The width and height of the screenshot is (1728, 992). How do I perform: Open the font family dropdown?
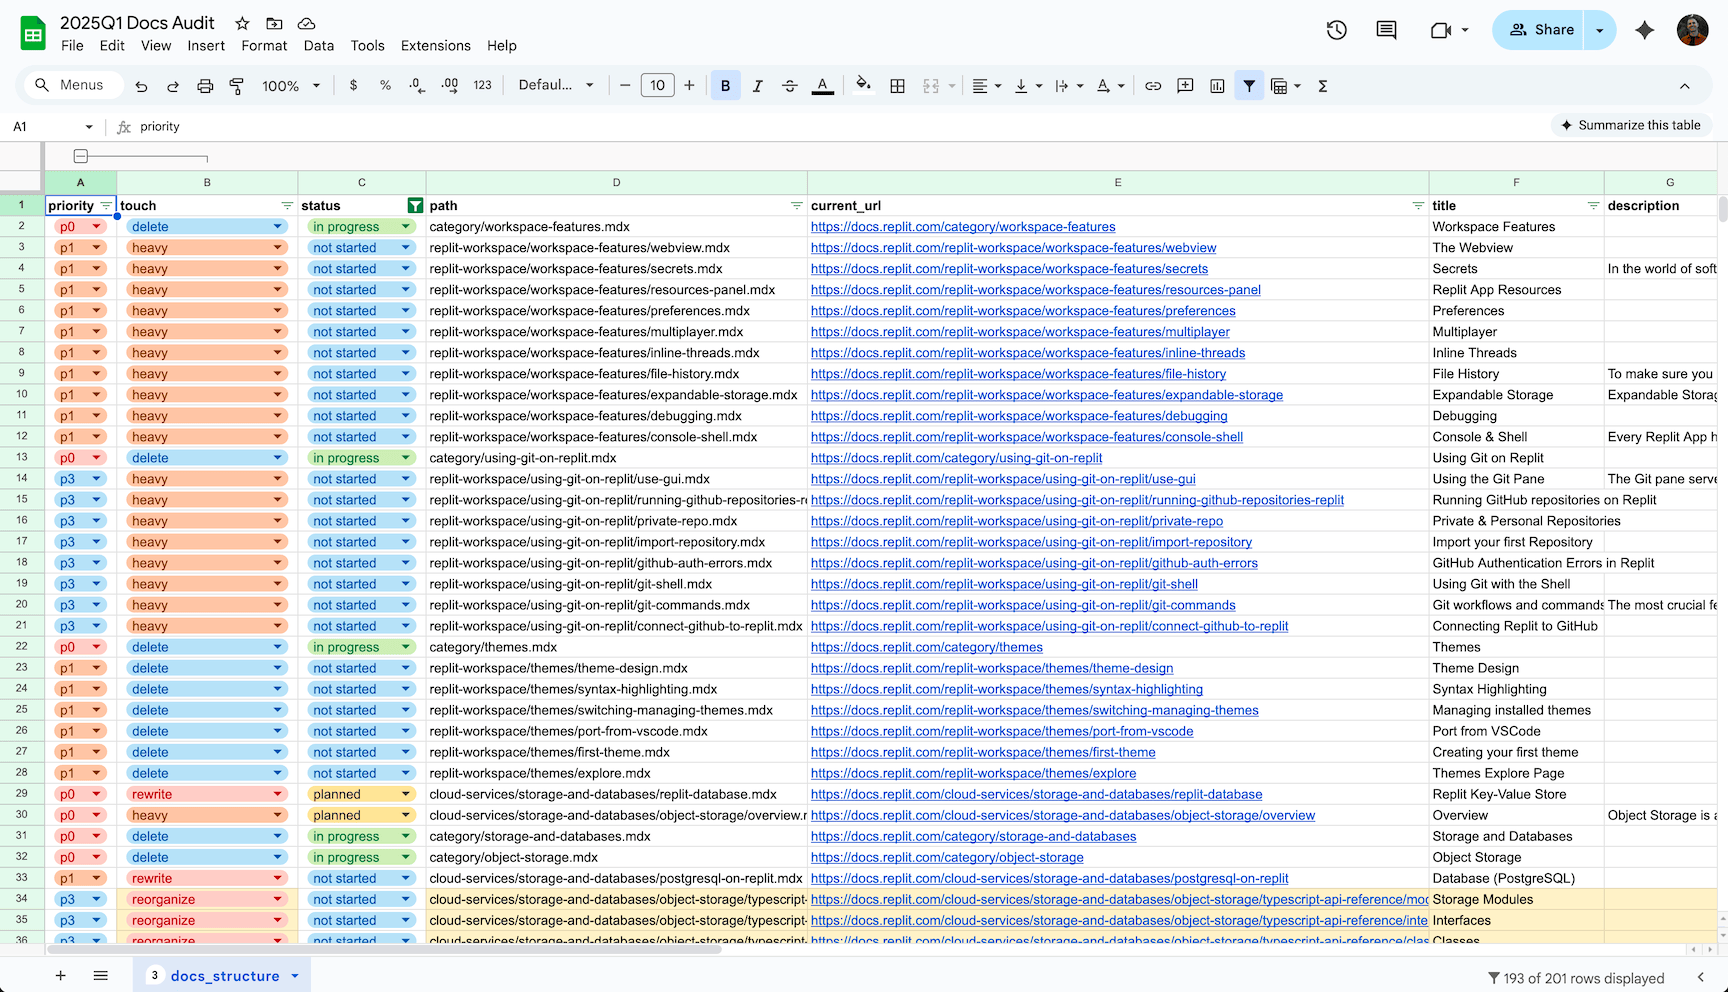(x=555, y=86)
